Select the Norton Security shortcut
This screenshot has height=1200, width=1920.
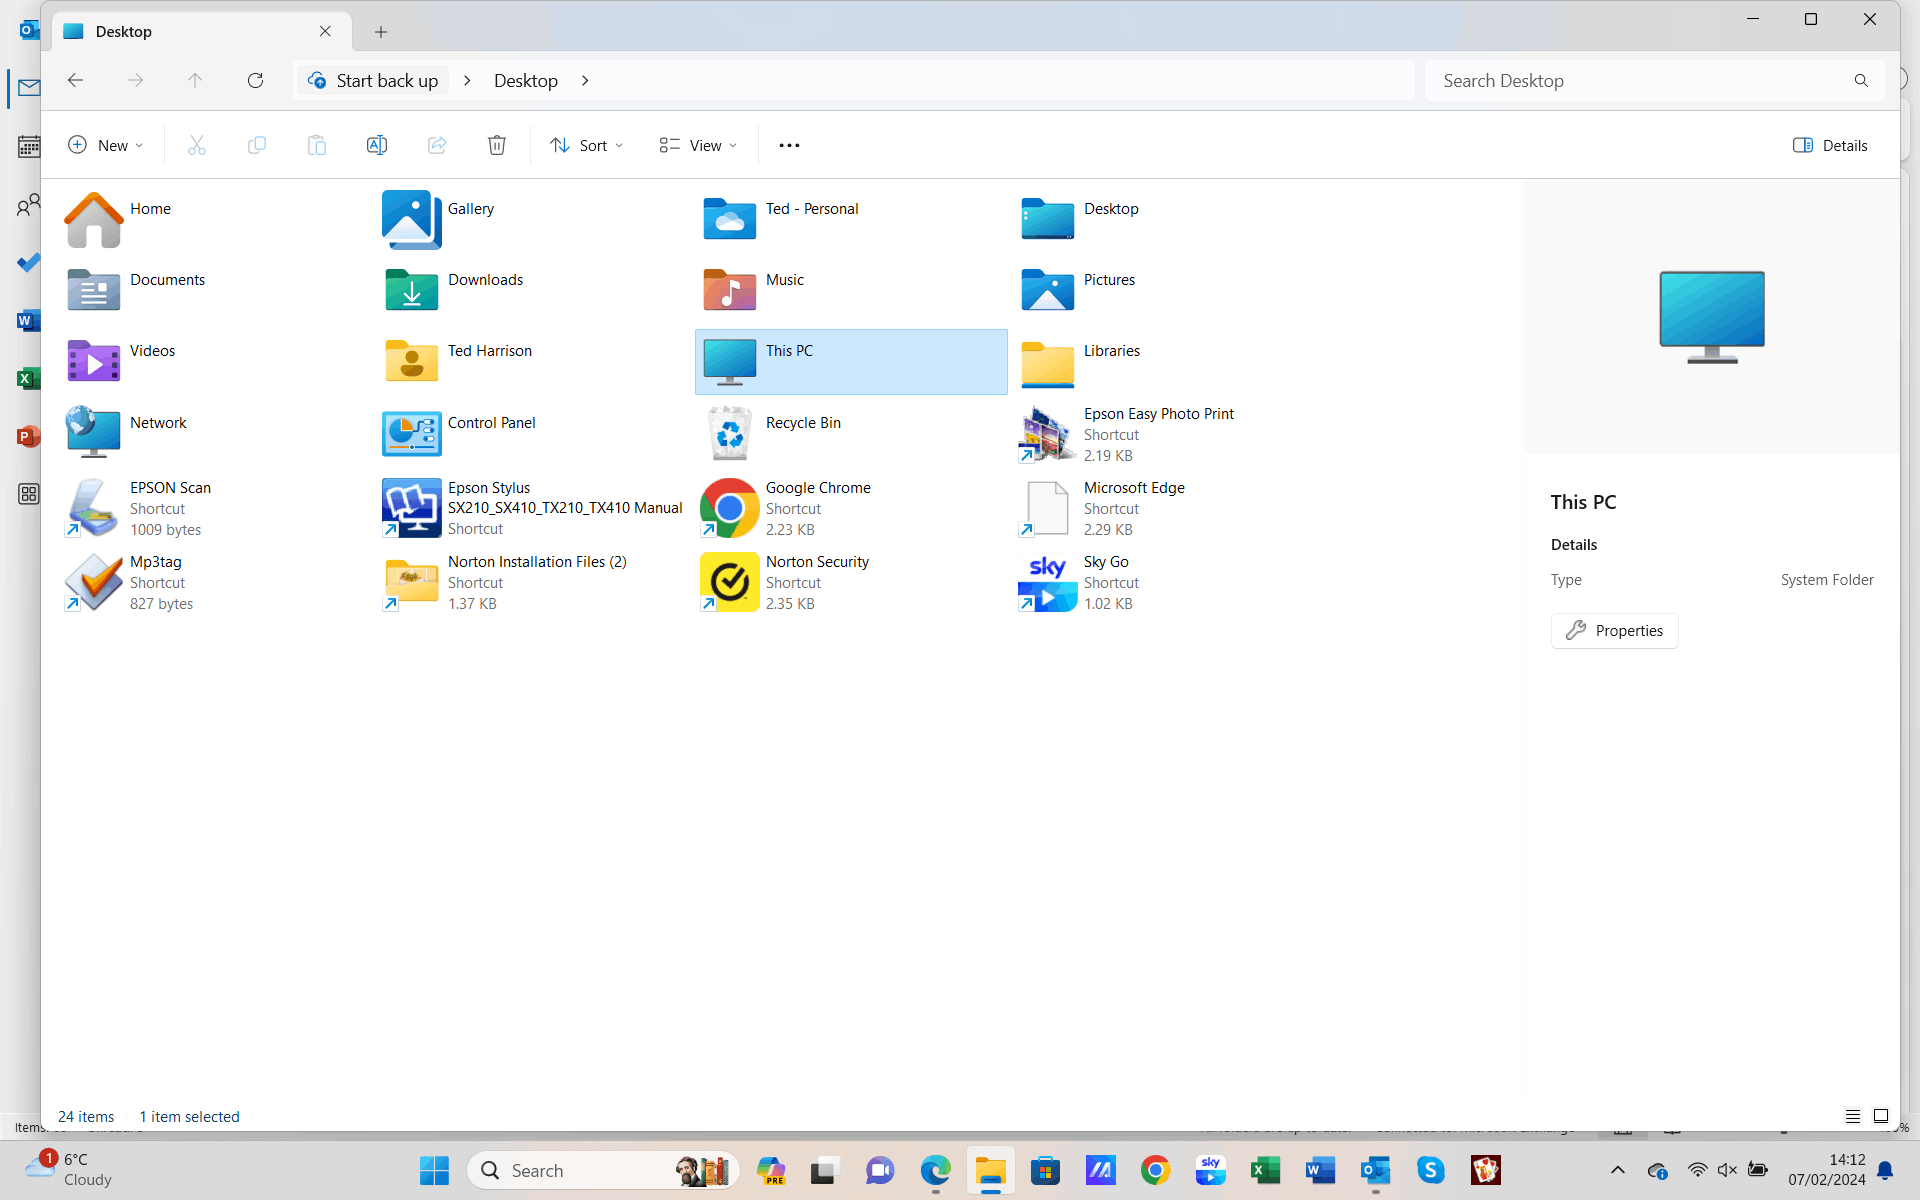pyautogui.click(x=730, y=582)
